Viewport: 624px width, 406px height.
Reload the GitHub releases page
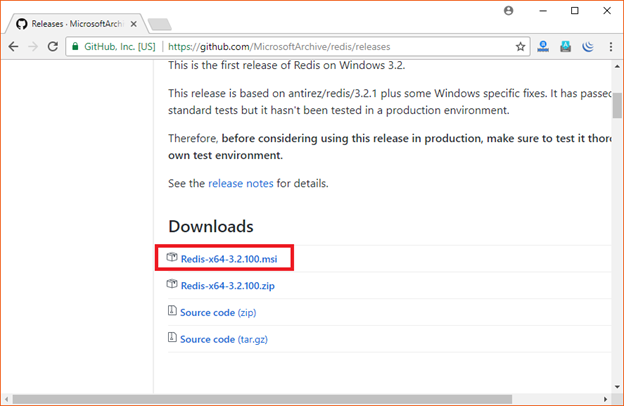(55, 46)
